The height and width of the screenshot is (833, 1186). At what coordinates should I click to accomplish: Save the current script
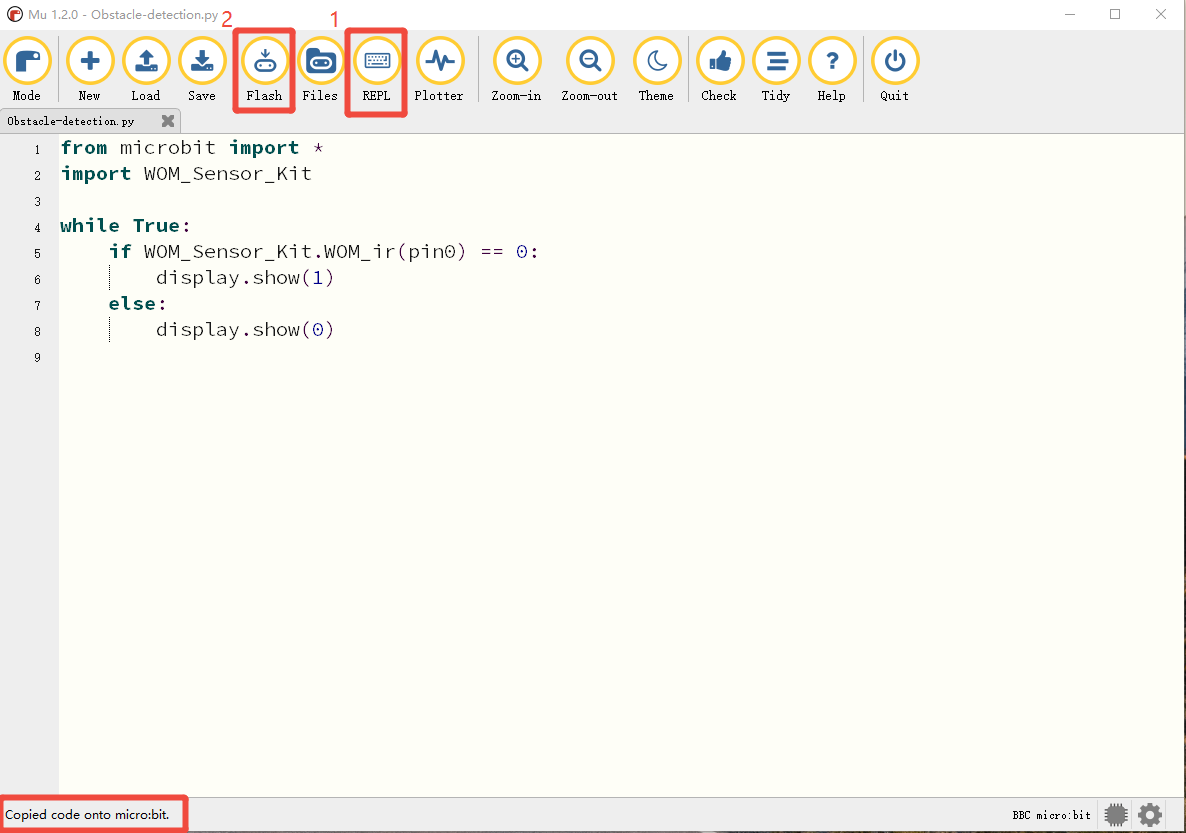202,70
